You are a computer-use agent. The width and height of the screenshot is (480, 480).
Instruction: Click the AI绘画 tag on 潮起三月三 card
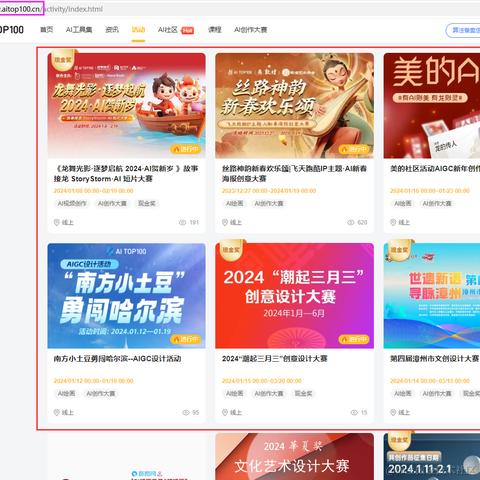point(235,394)
